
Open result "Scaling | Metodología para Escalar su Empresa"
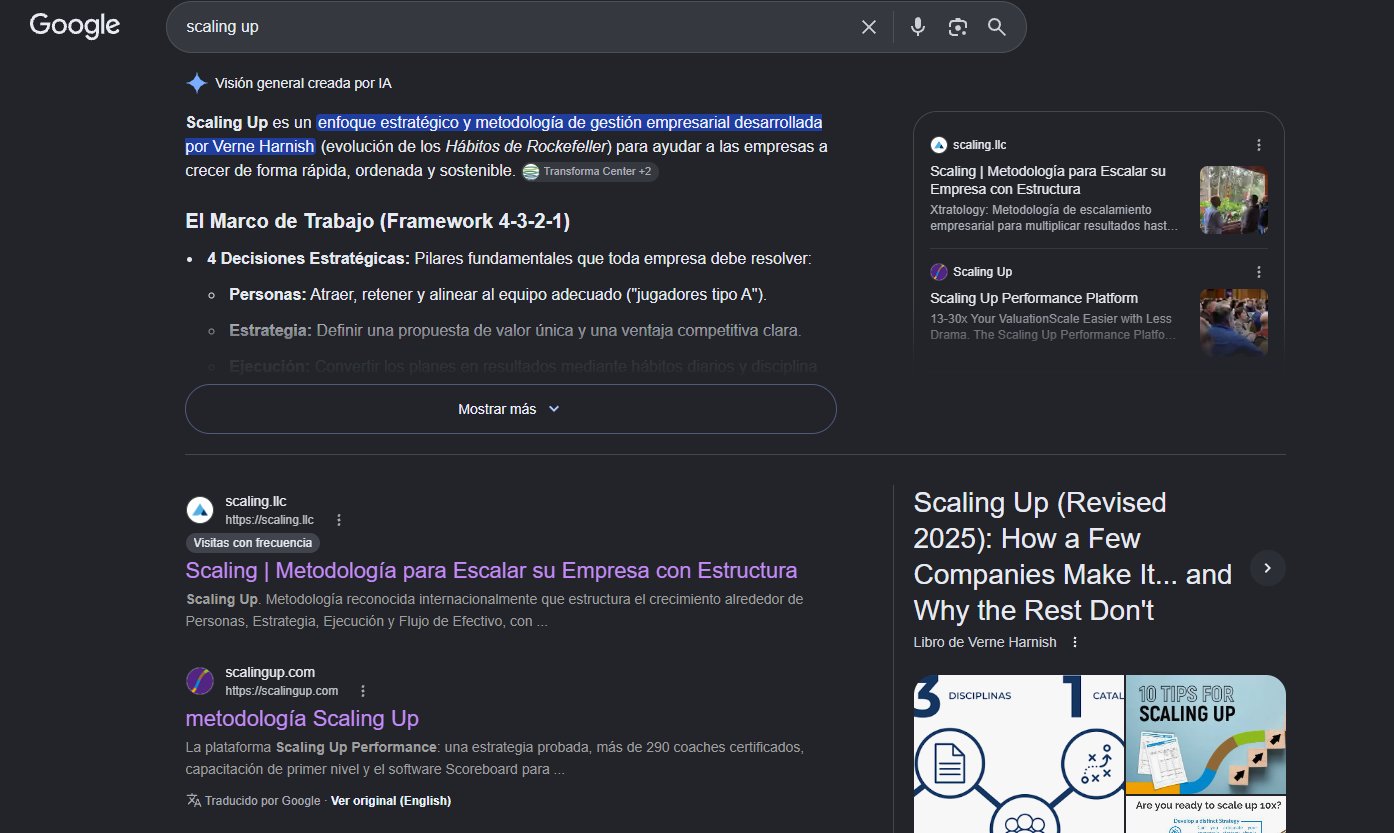click(x=491, y=571)
